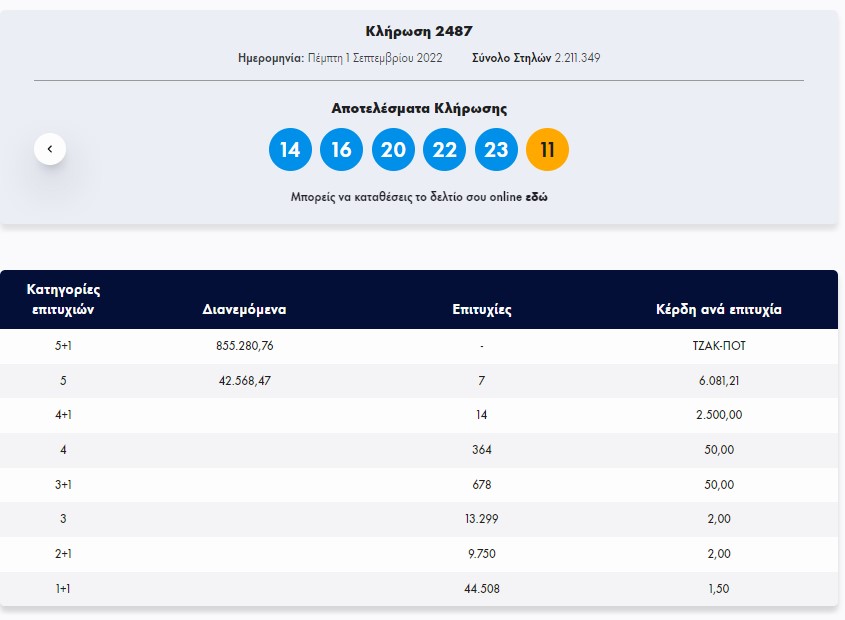
Task: Click the distributed amount 855.280,76
Action: (244, 346)
